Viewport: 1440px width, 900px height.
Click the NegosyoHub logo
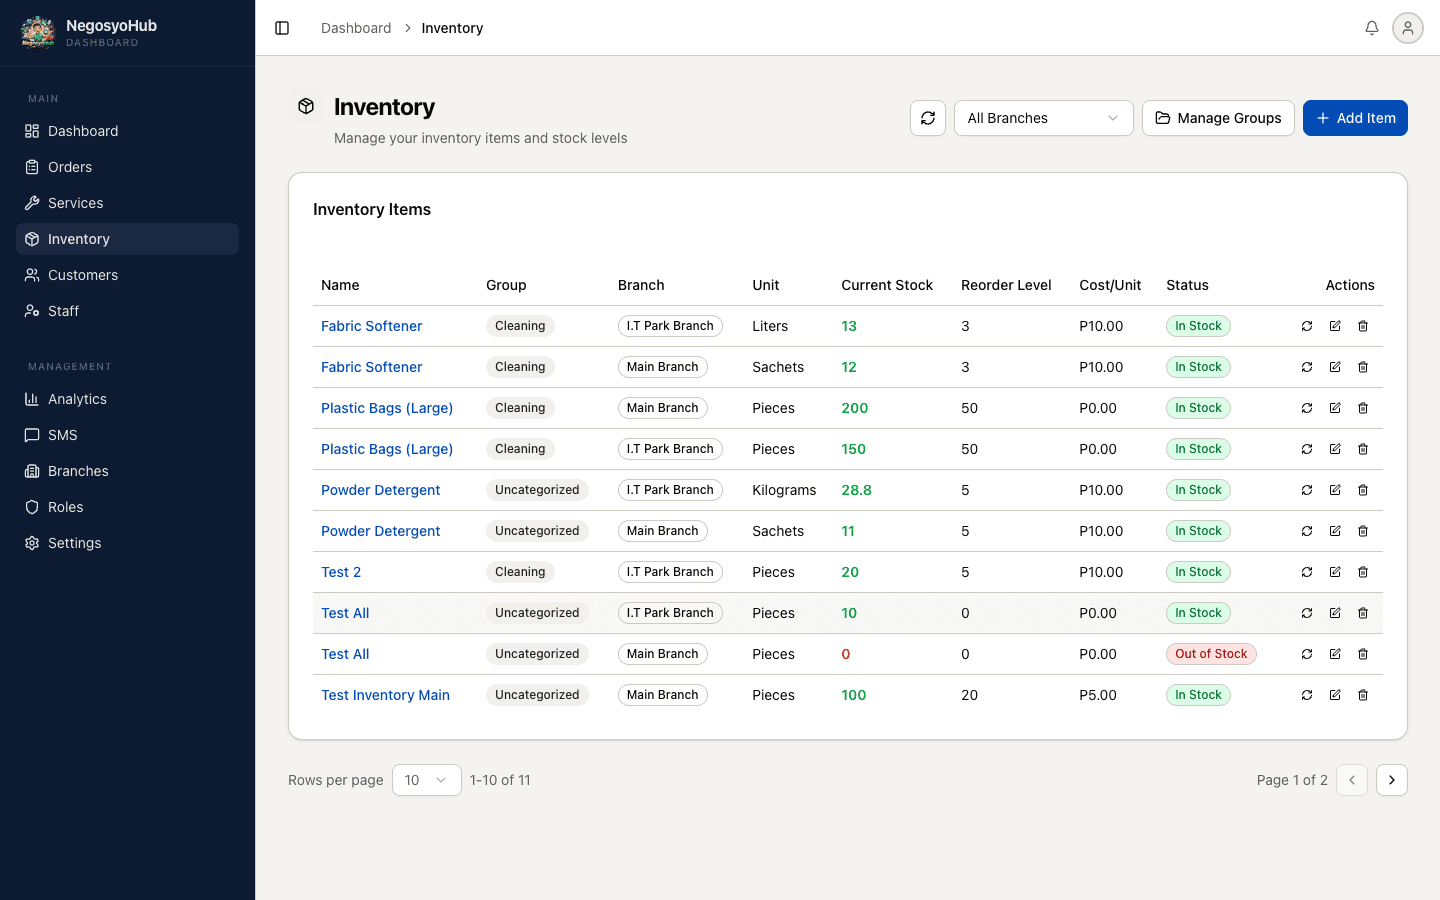[x=38, y=32]
